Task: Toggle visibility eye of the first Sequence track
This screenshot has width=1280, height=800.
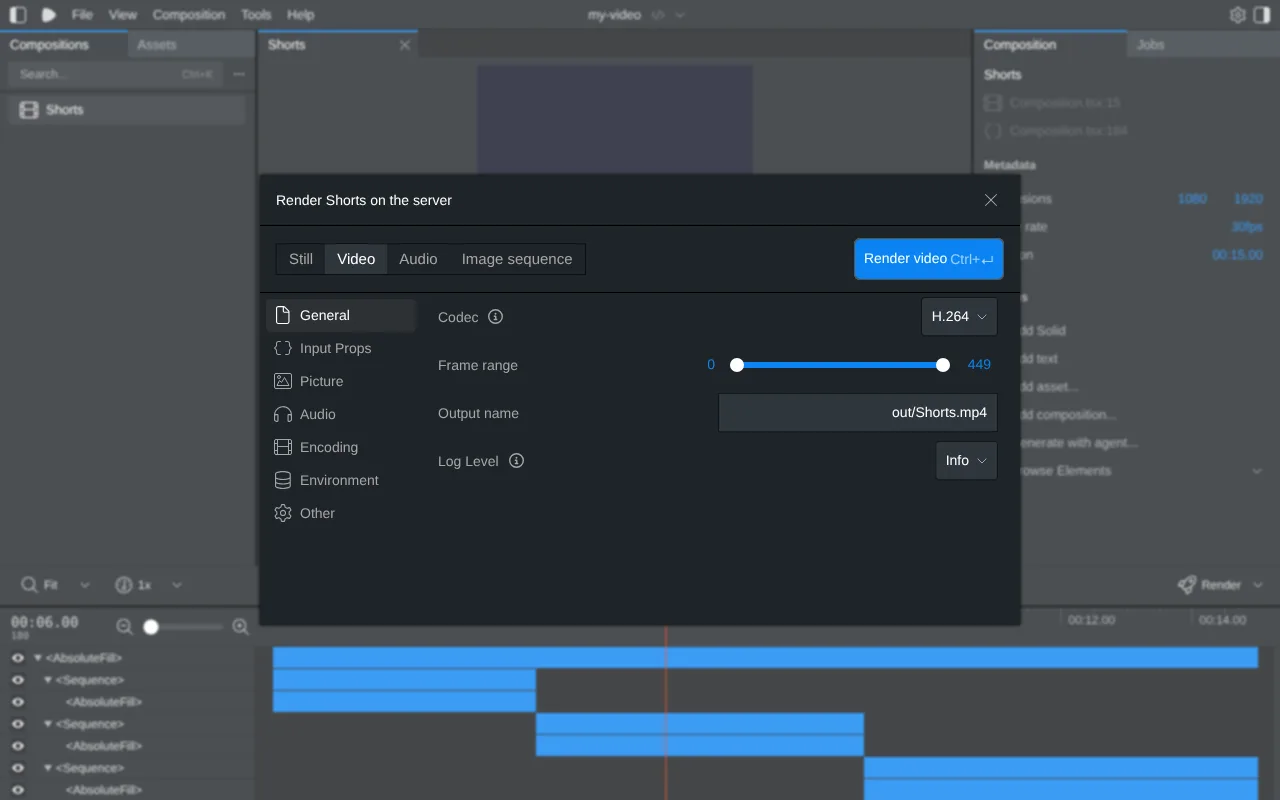Action: pyautogui.click(x=18, y=680)
